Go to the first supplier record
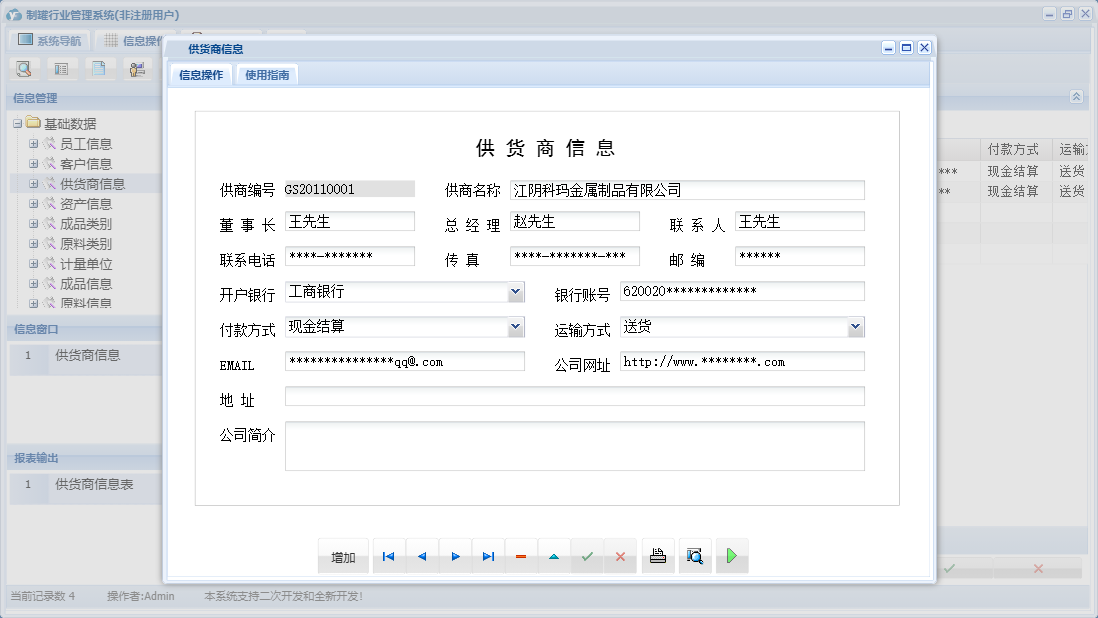This screenshot has width=1098, height=618. [x=389, y=556]
